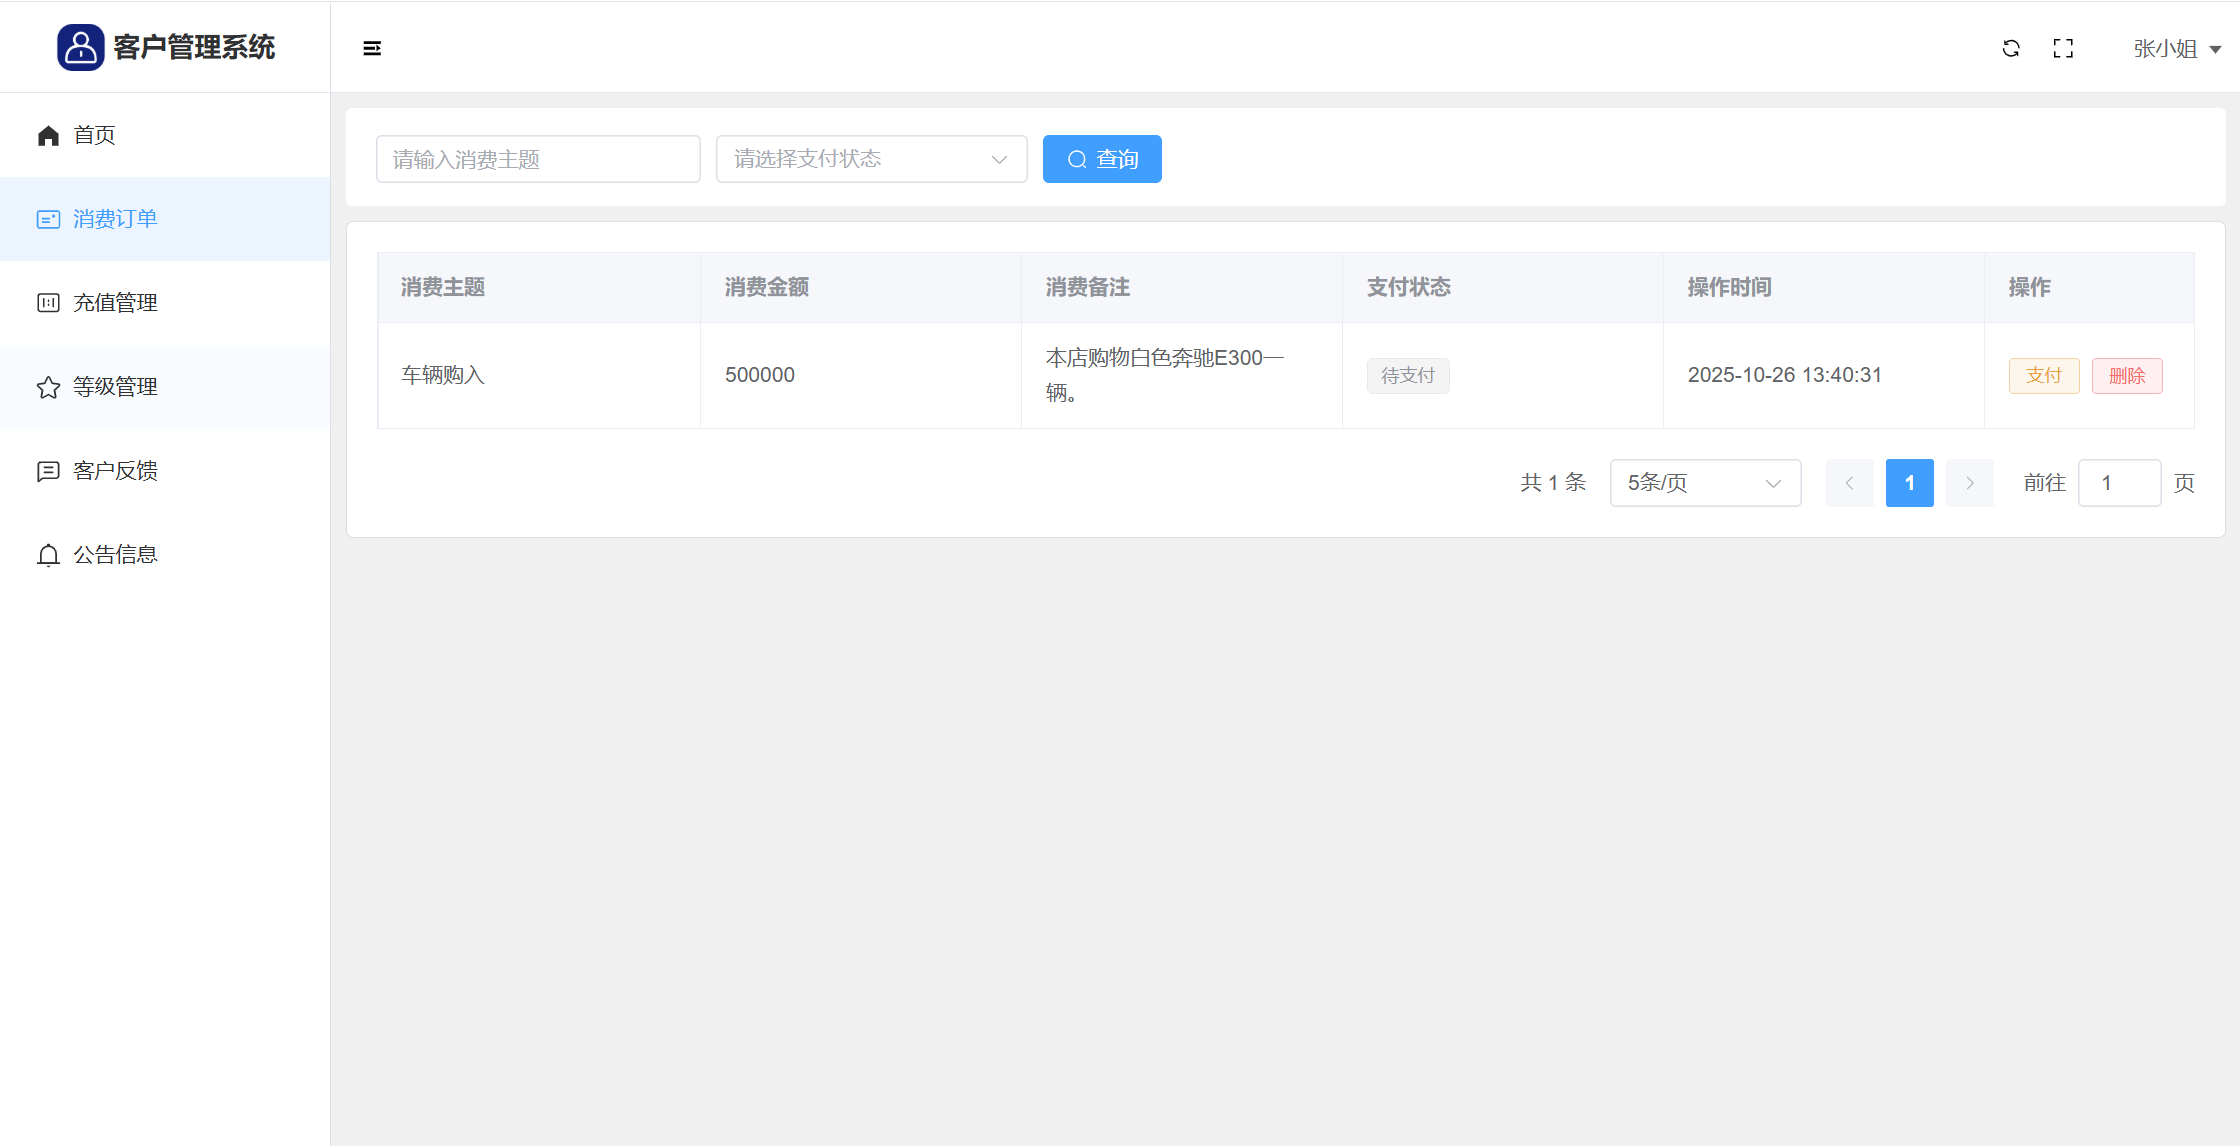Open the 充值管理 menu item
This screenshot has width=2240, height=1146.
(x=115, y=303)
